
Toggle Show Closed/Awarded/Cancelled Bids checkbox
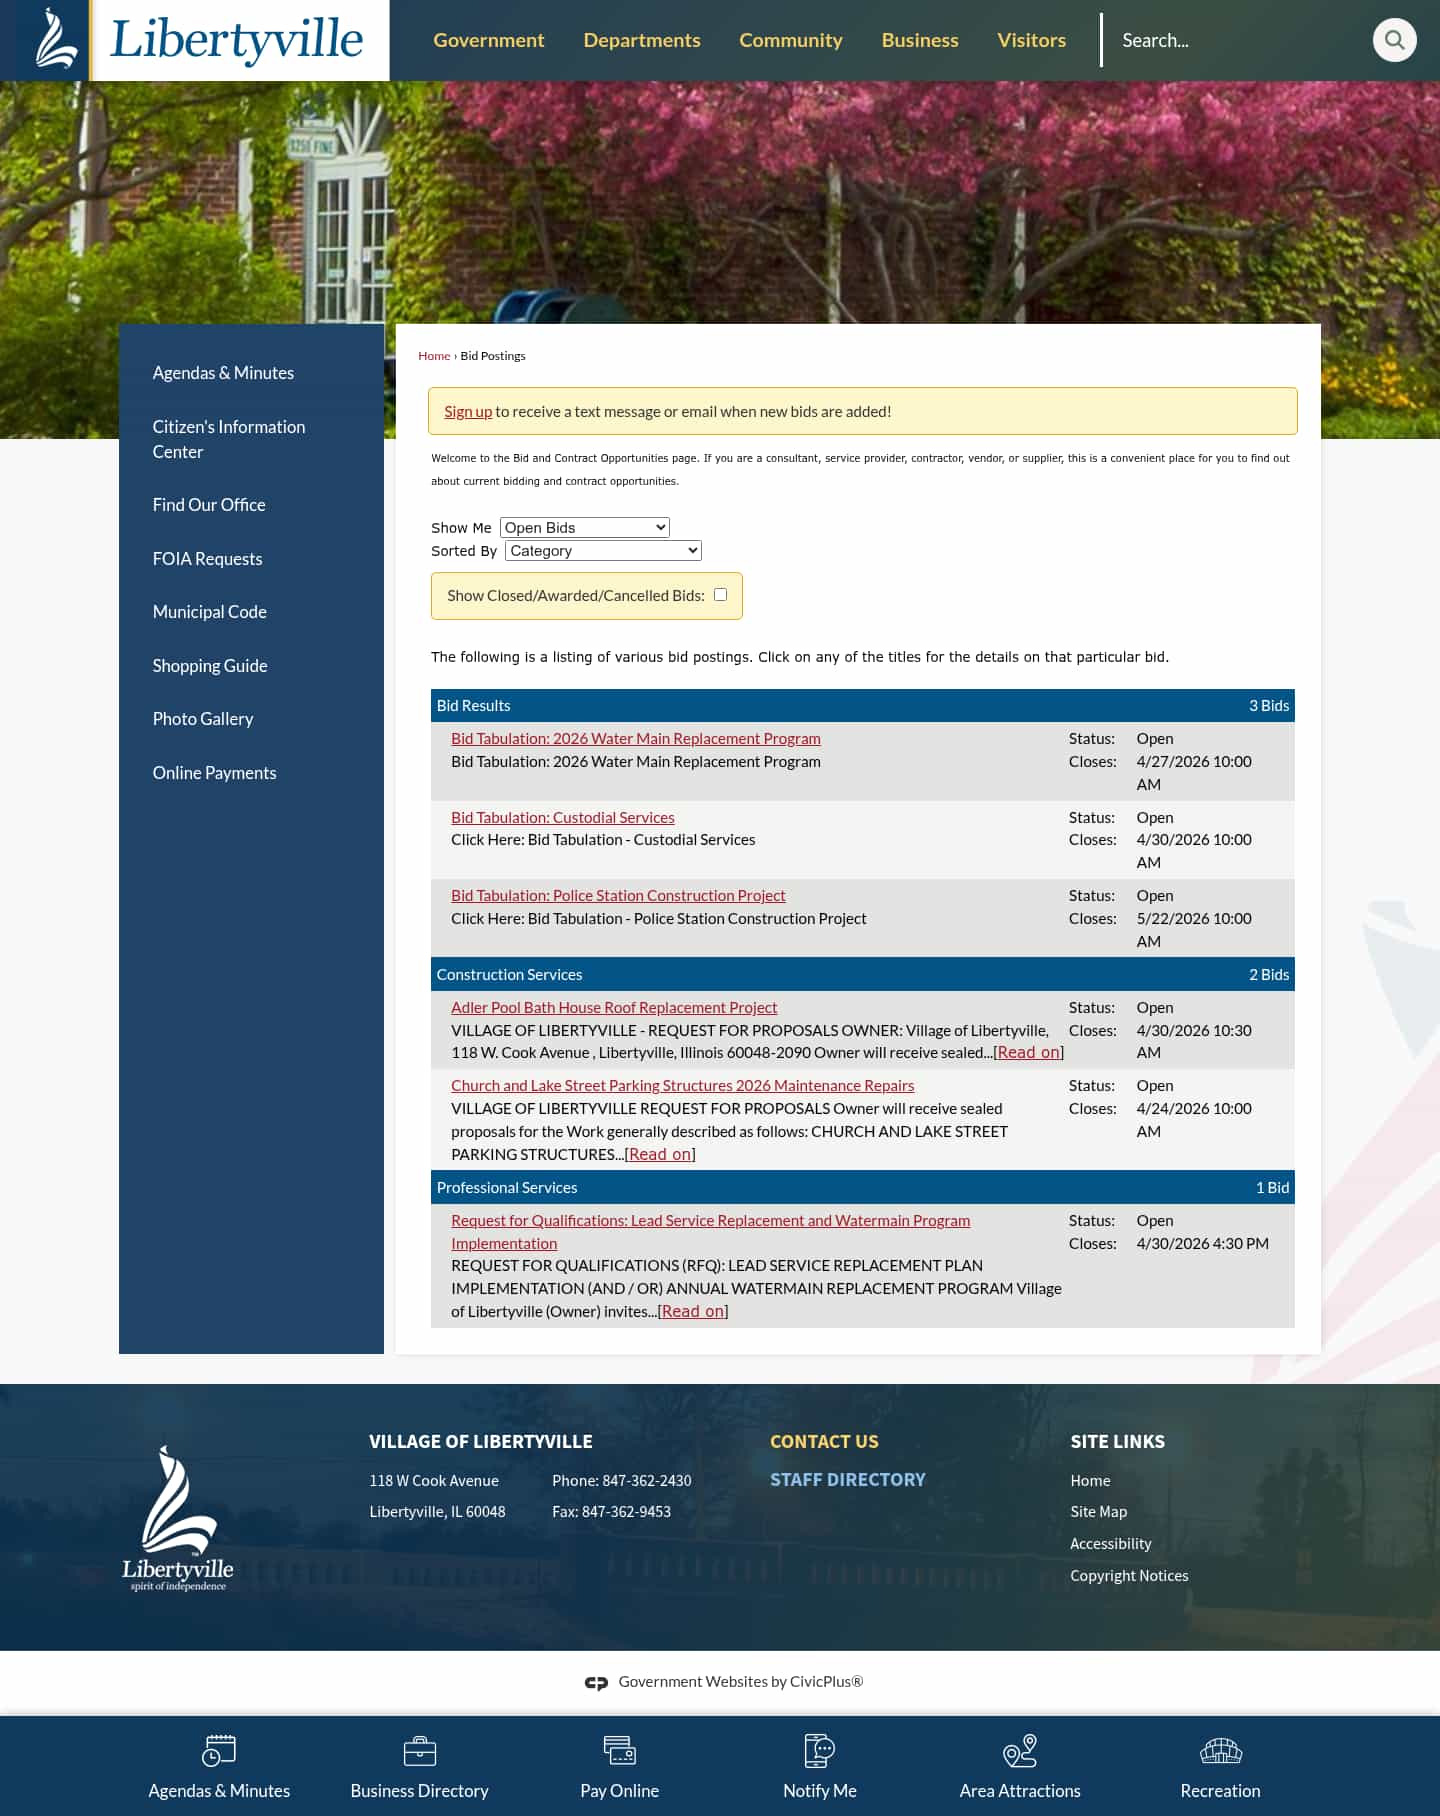click(x=720, y=595)
